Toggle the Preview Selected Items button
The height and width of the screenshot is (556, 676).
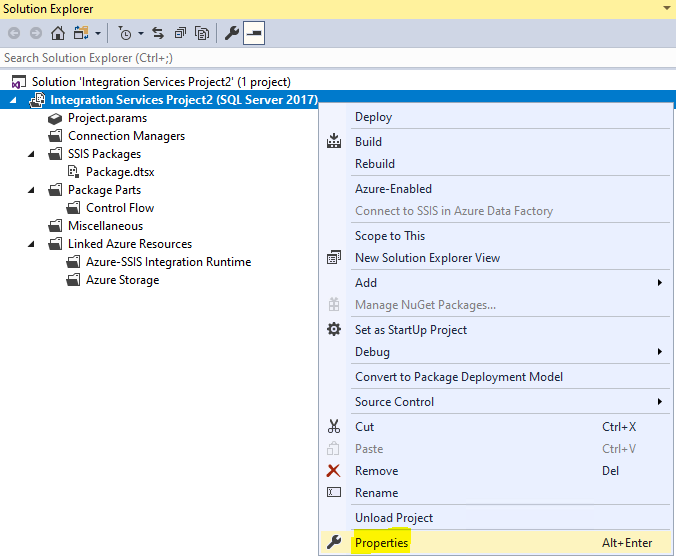[254, 33]
